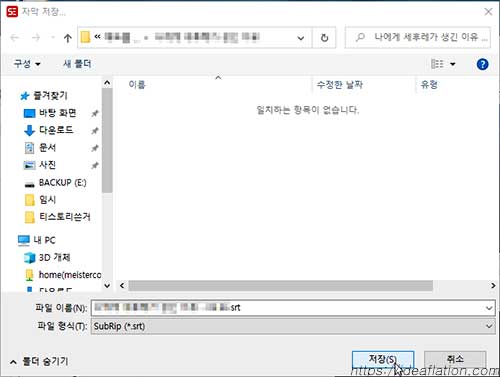Viewport: 500px width, 377px height.
Task: Select 내 PC in the navigation pane
Action: (37, 240)
